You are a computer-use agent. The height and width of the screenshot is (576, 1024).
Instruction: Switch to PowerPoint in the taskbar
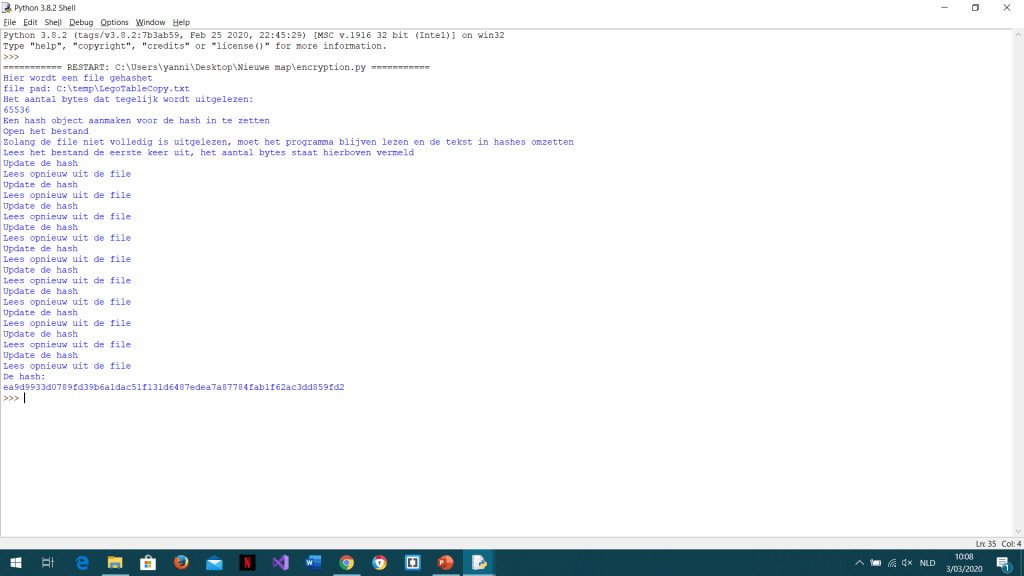445,563
